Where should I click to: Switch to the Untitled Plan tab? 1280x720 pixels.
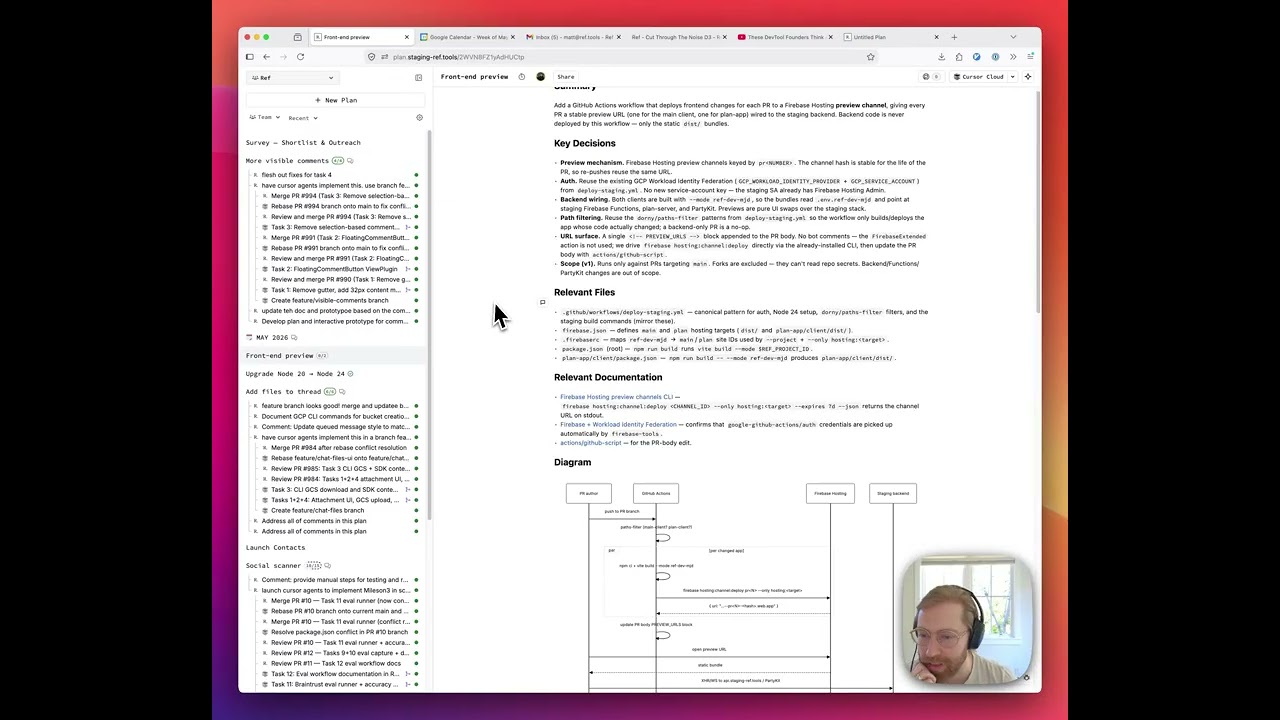(x=890, y=37)
